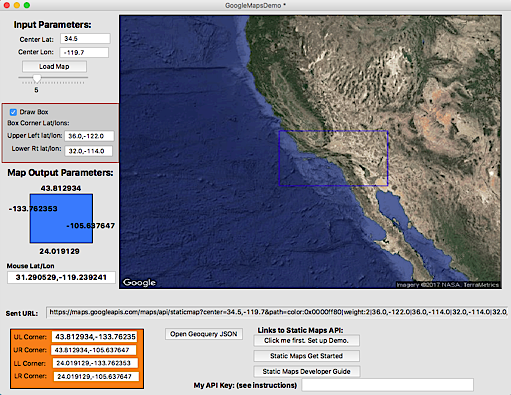
Task: Click the Google logo on the map
Action: click(x=139, y=283)
